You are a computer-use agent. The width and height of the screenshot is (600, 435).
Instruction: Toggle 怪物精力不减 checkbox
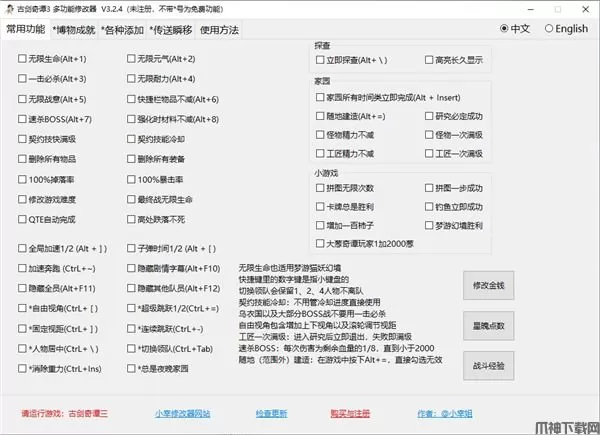320,135
